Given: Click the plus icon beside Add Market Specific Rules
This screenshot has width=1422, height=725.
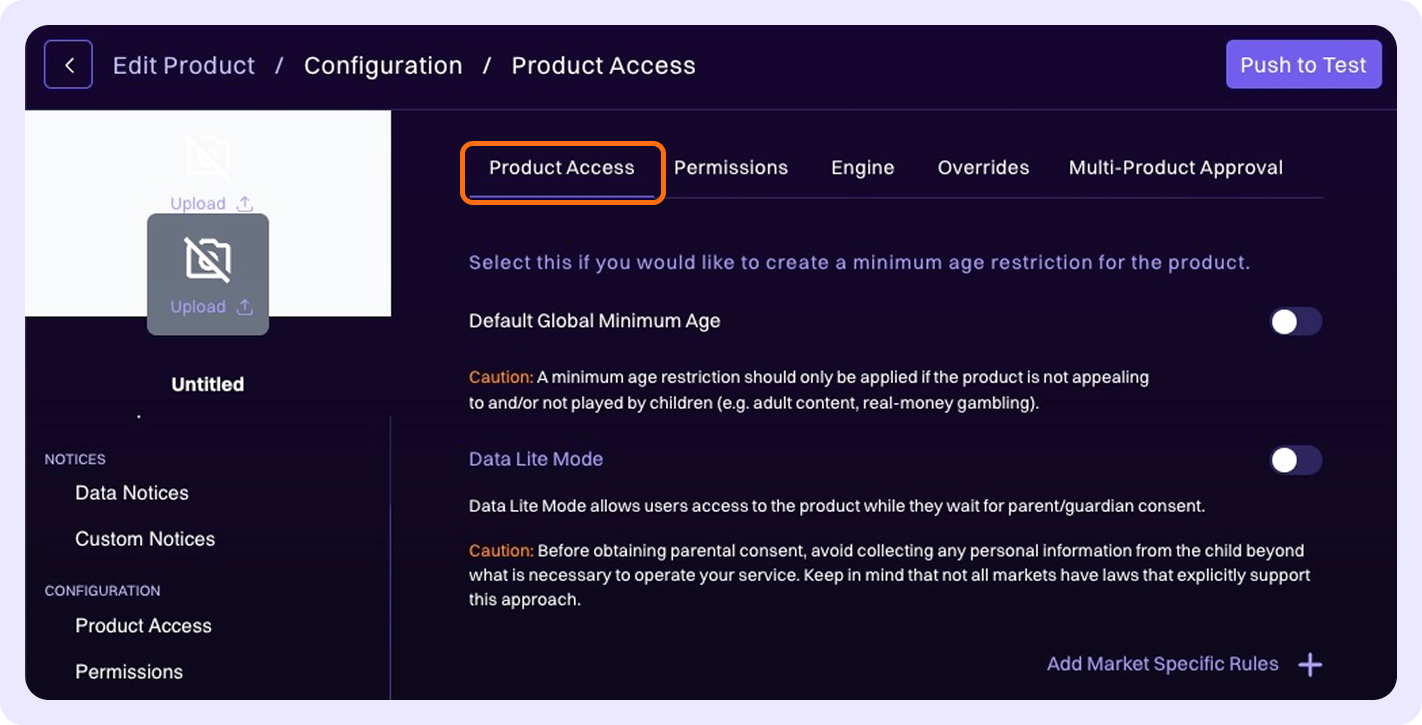Looking at the screenshot, I should click(1310, 665).
